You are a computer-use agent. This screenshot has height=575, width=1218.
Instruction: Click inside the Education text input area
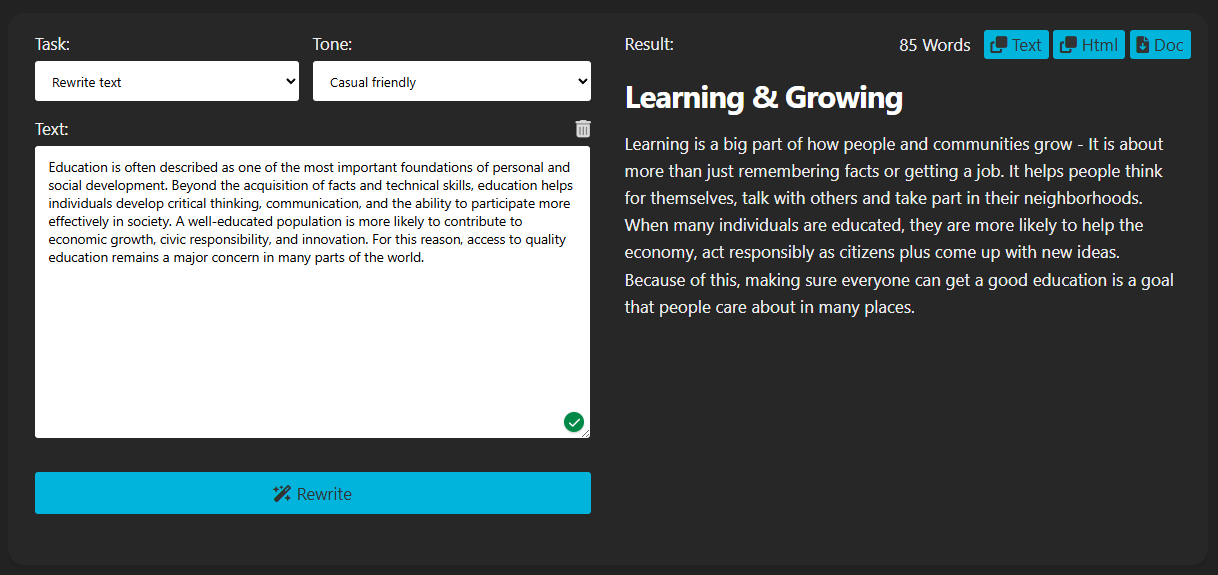pos(312,330)
